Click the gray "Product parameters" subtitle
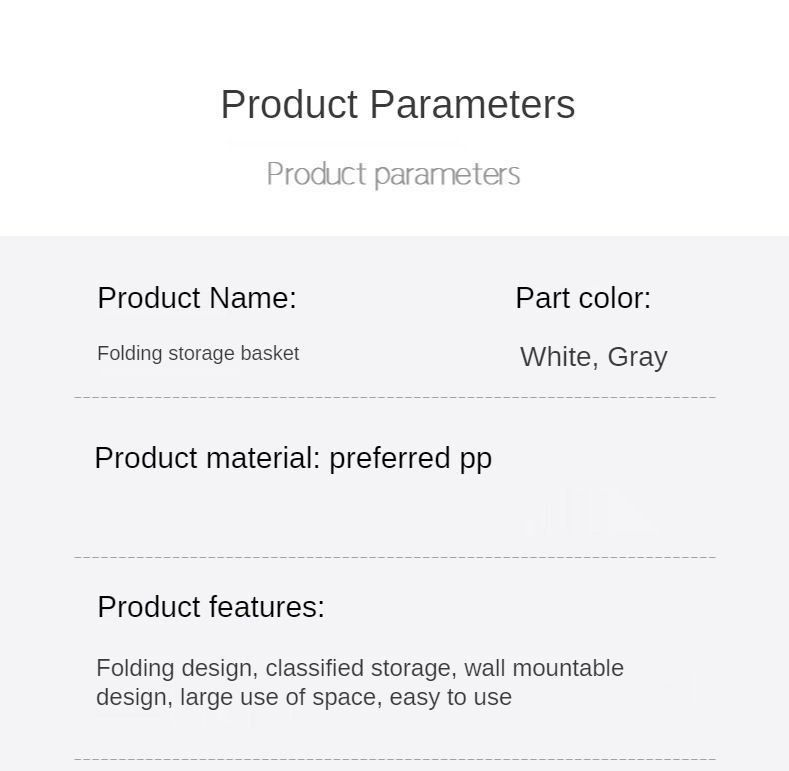Screen dimensions: 789x771 [393, 174]
